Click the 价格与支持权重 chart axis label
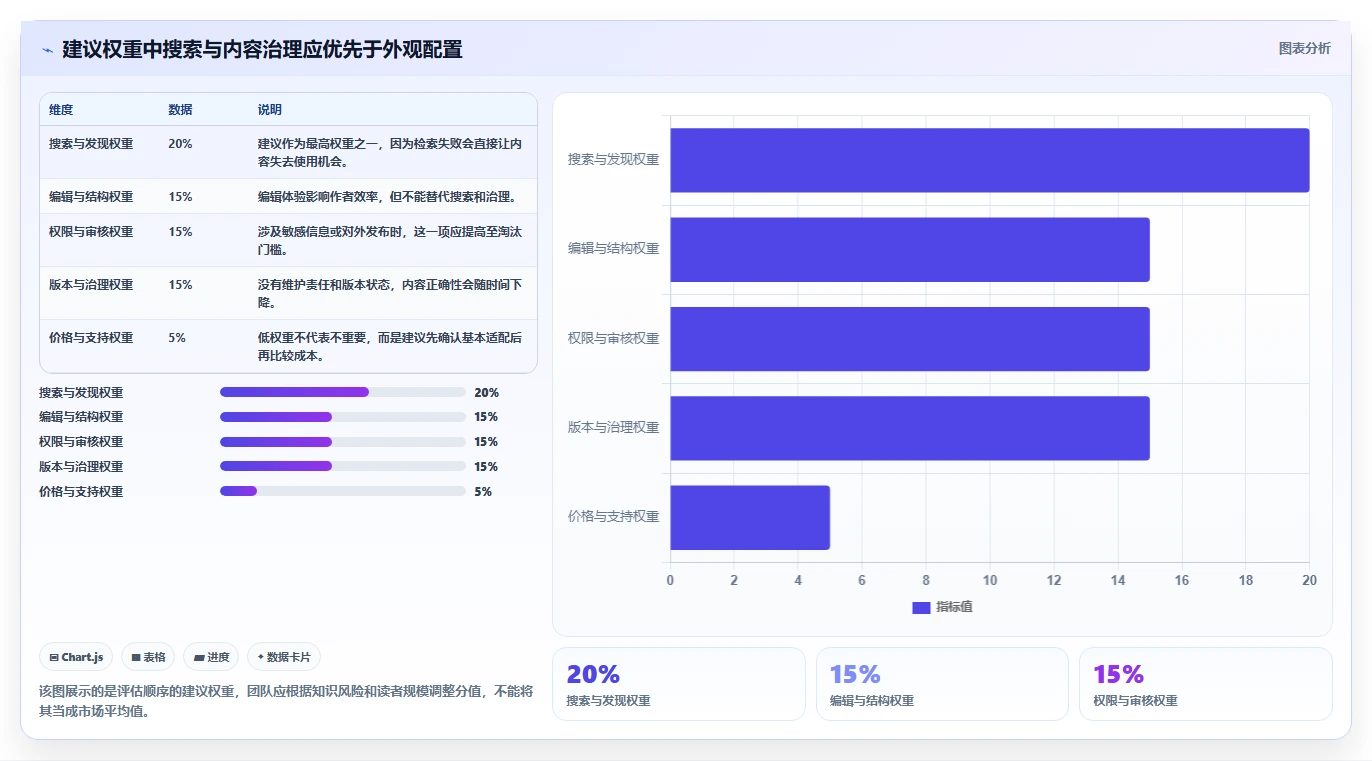Screen dimensions: 1372x761 613,517
